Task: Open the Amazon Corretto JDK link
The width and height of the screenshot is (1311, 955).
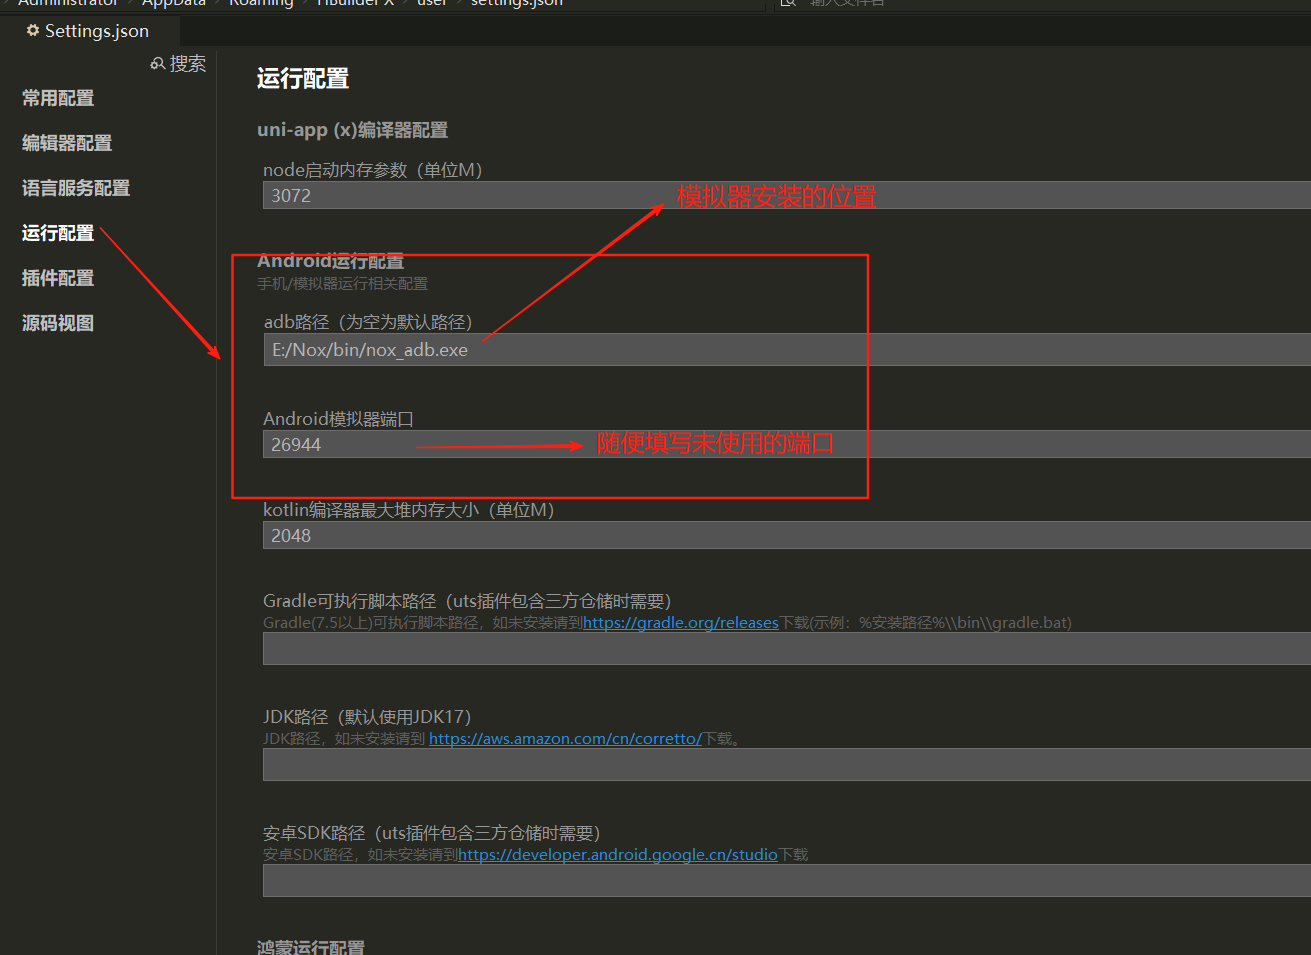Action: [x=565, y=738]
